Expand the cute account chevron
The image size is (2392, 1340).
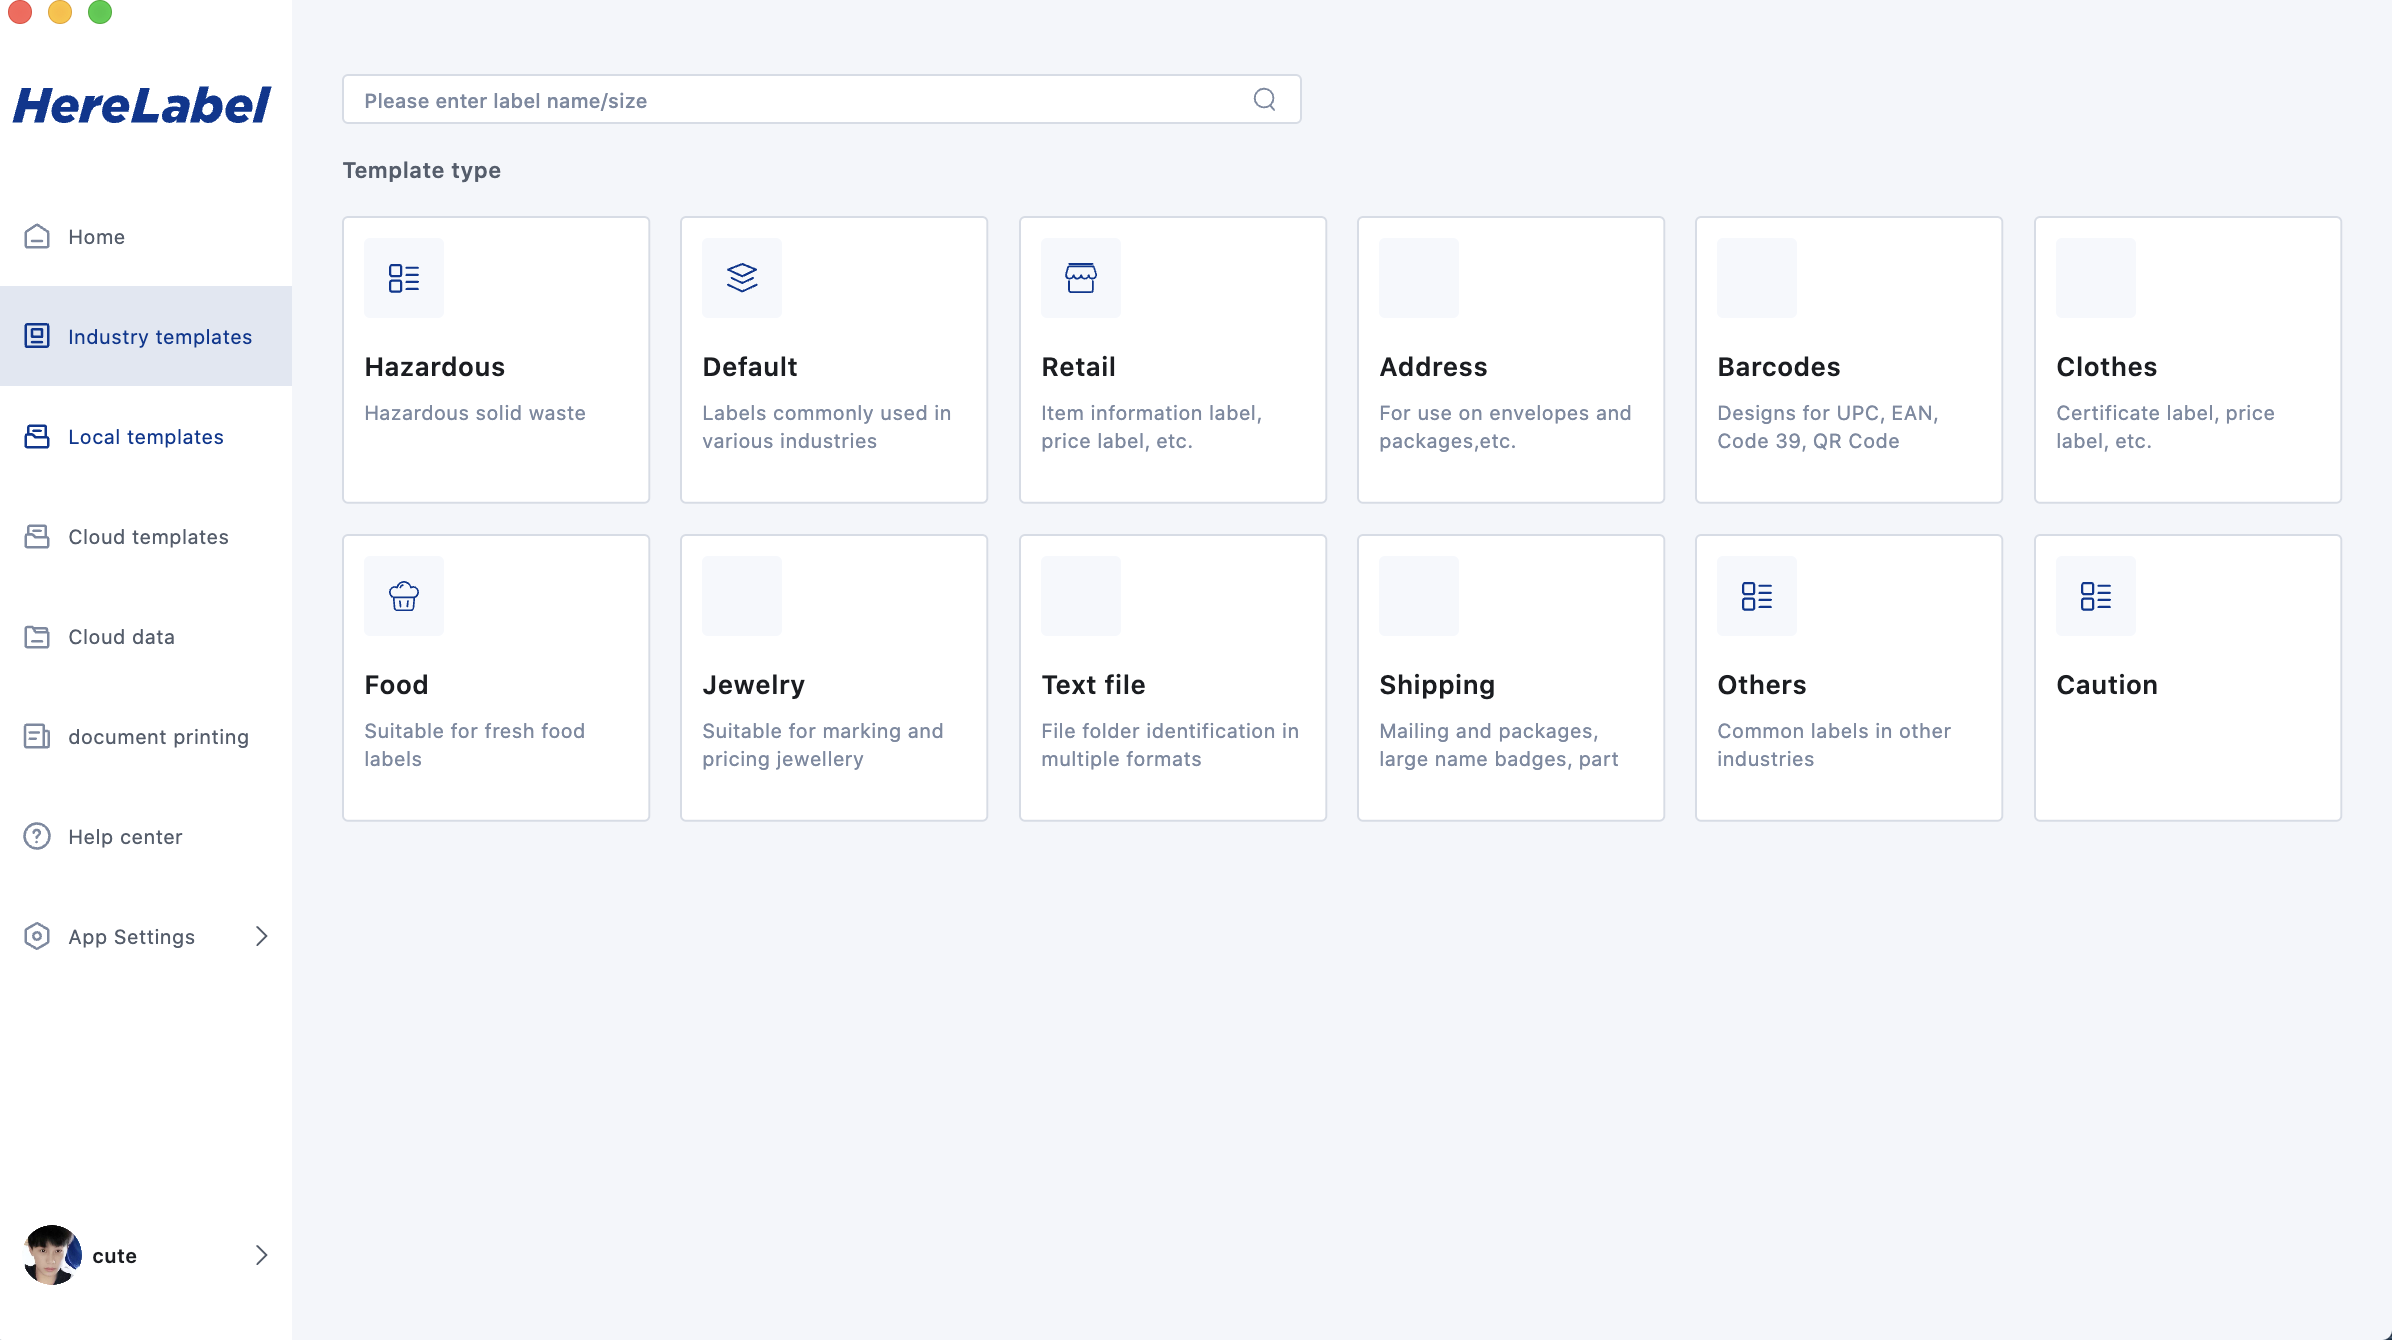pyautogui.click(x=262, y=1254)
